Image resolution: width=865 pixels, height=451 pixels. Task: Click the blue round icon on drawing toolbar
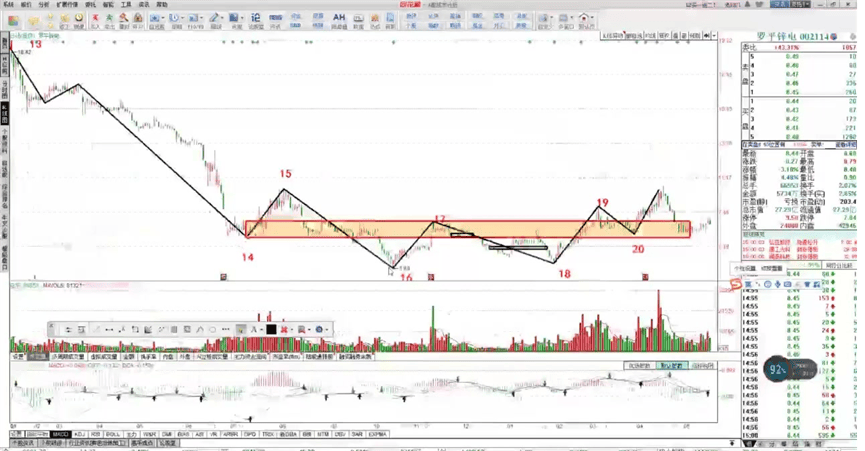(x=319, y=329)
